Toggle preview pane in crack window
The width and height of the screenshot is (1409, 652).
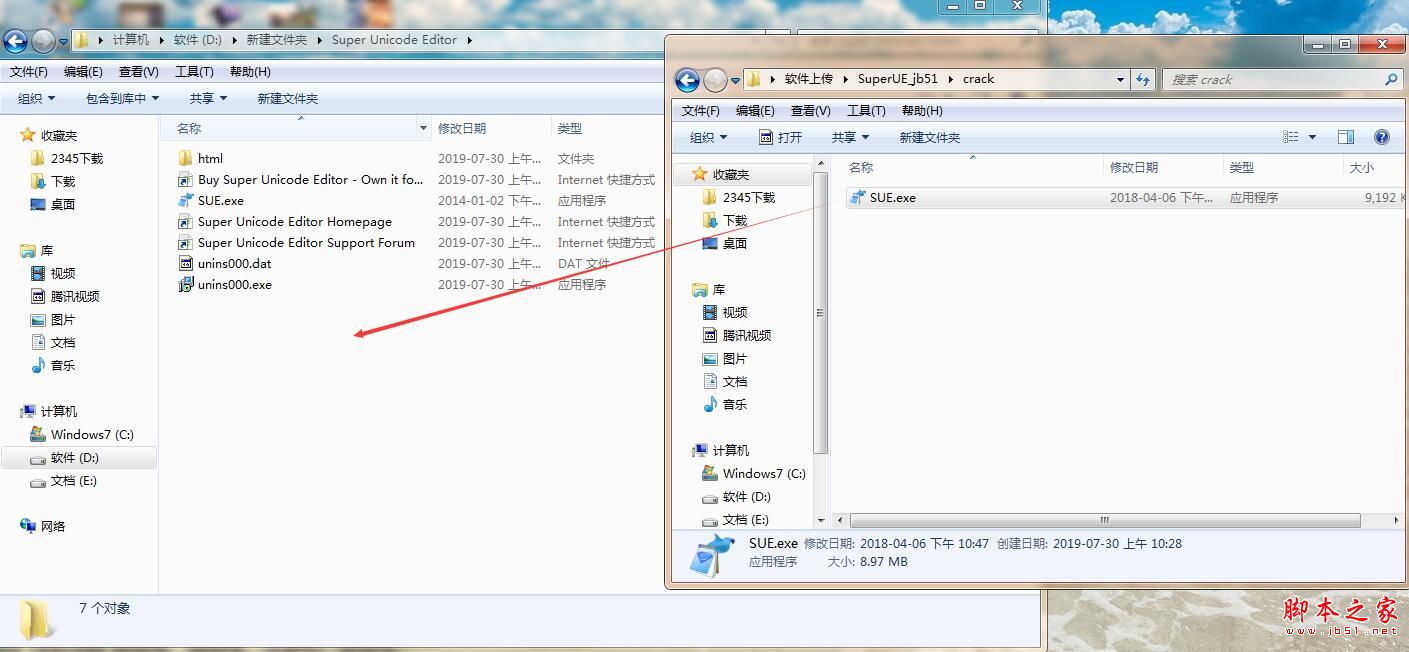tap(1346, 137)
